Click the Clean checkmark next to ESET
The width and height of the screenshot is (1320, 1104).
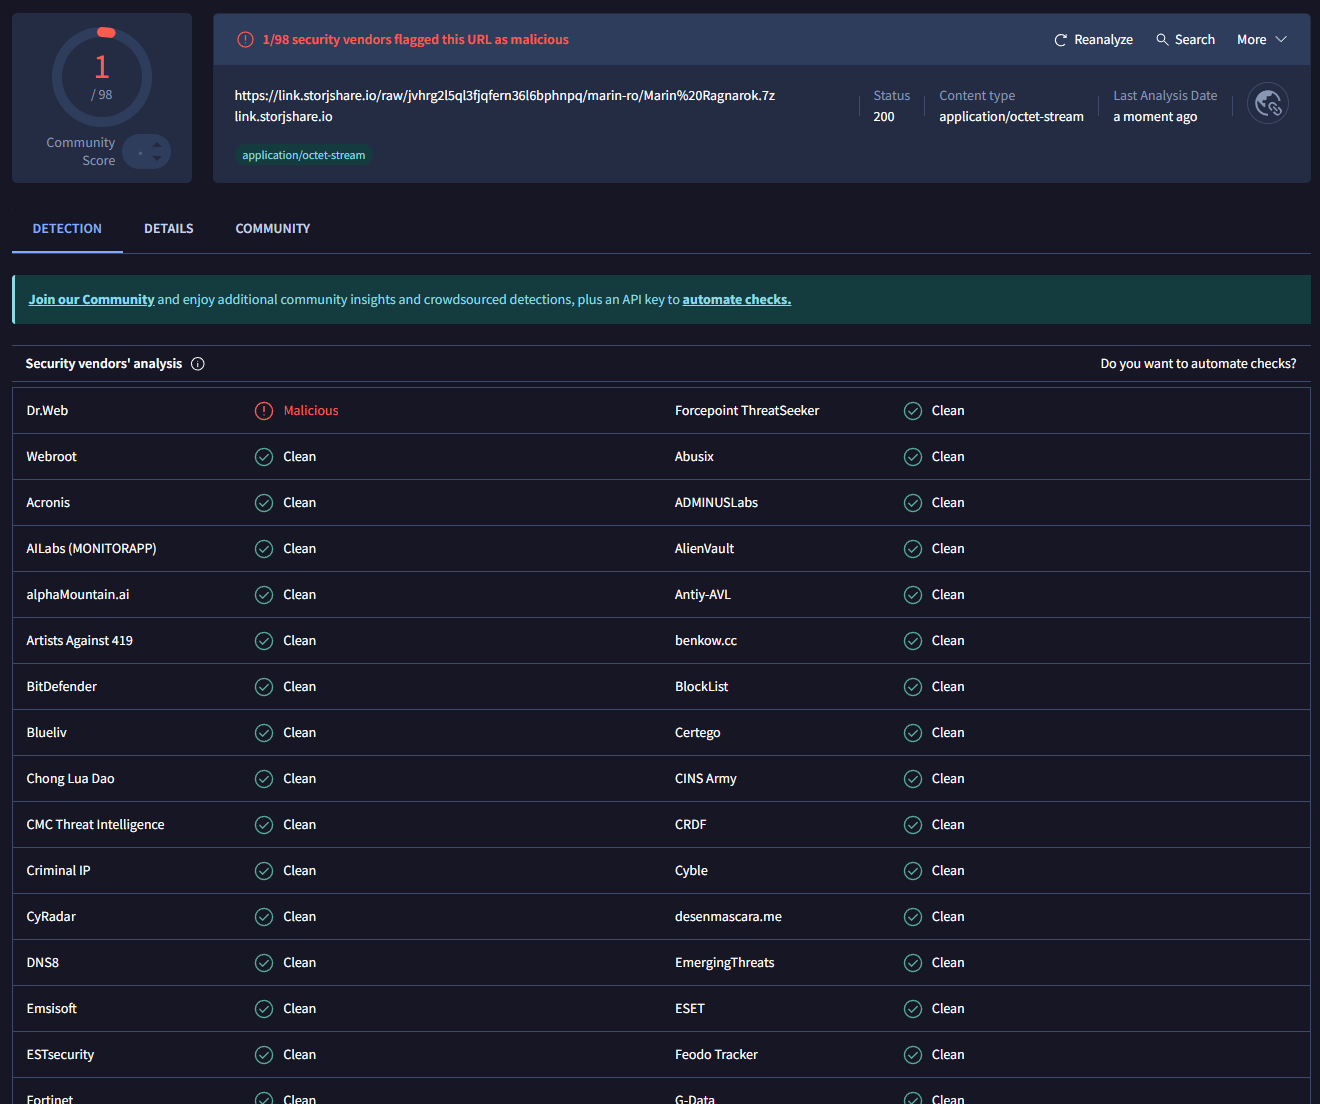tap(912, 1008)
